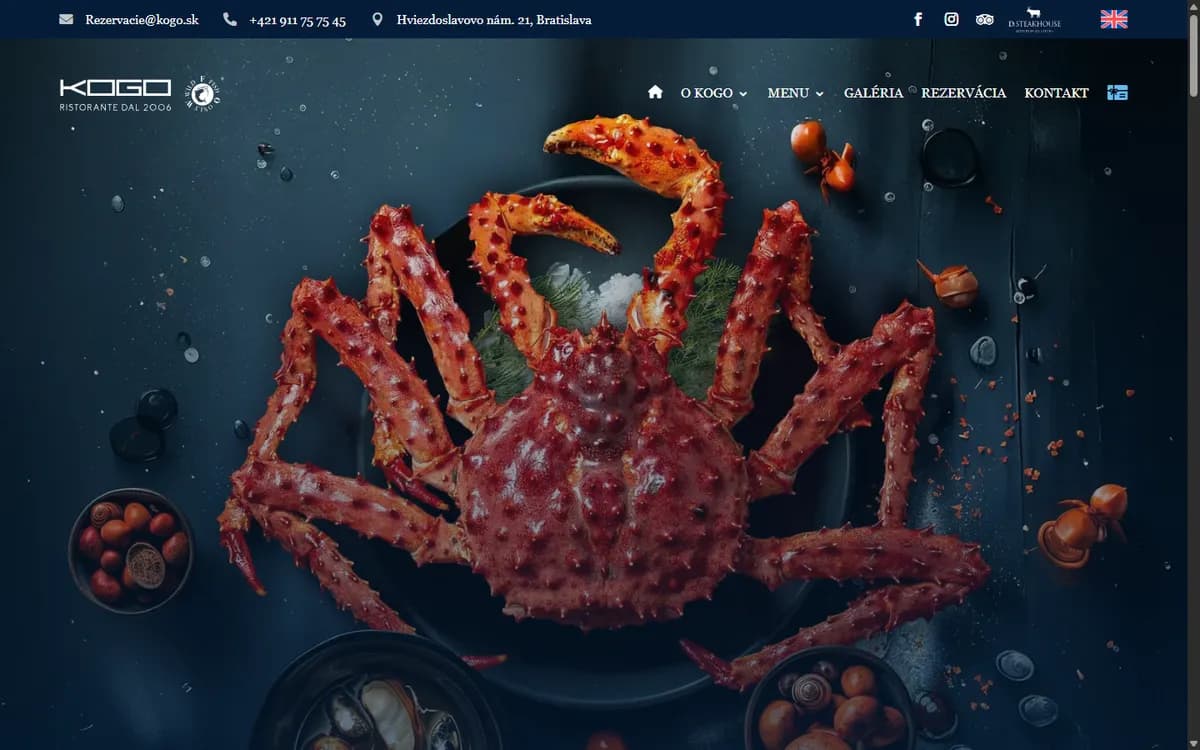Open the Instagram profile icon
Viewport: 1200px width, 750px height.
[951, 19]
